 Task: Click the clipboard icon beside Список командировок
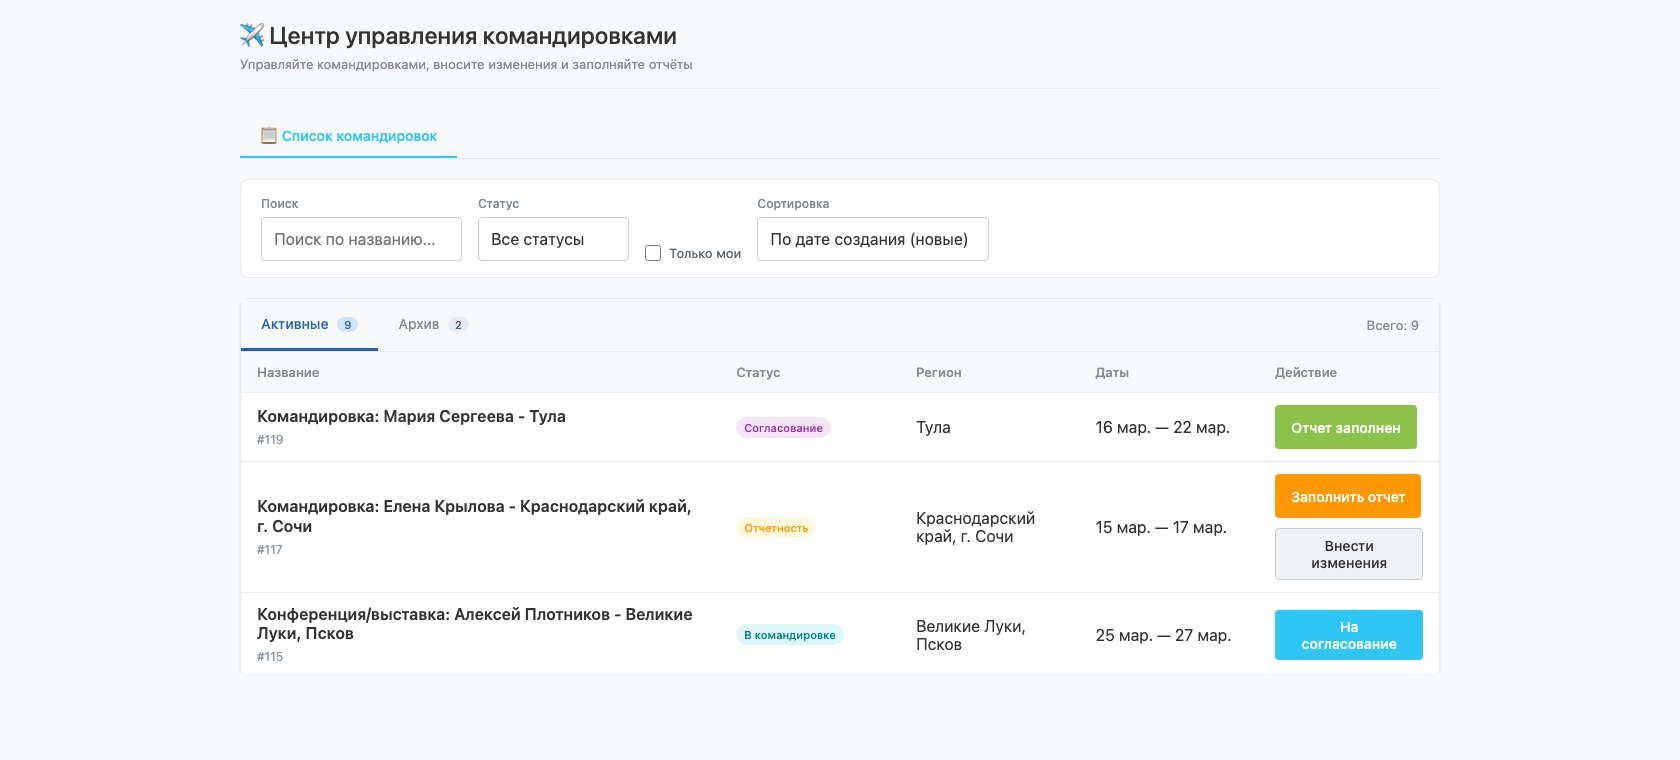(x=268, y=136)
